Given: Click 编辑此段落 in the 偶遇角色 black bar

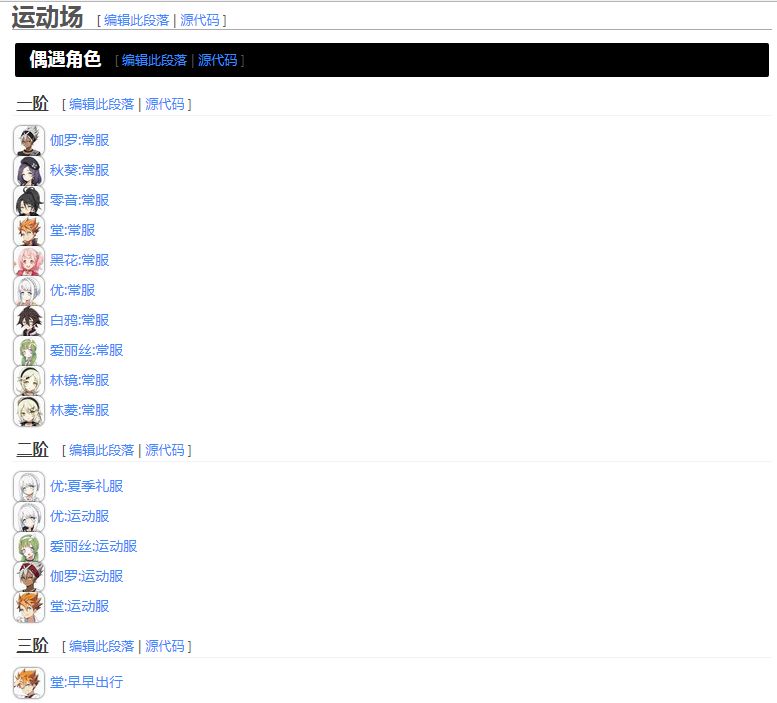Looking at the screenshot, I should click(154, 60).
